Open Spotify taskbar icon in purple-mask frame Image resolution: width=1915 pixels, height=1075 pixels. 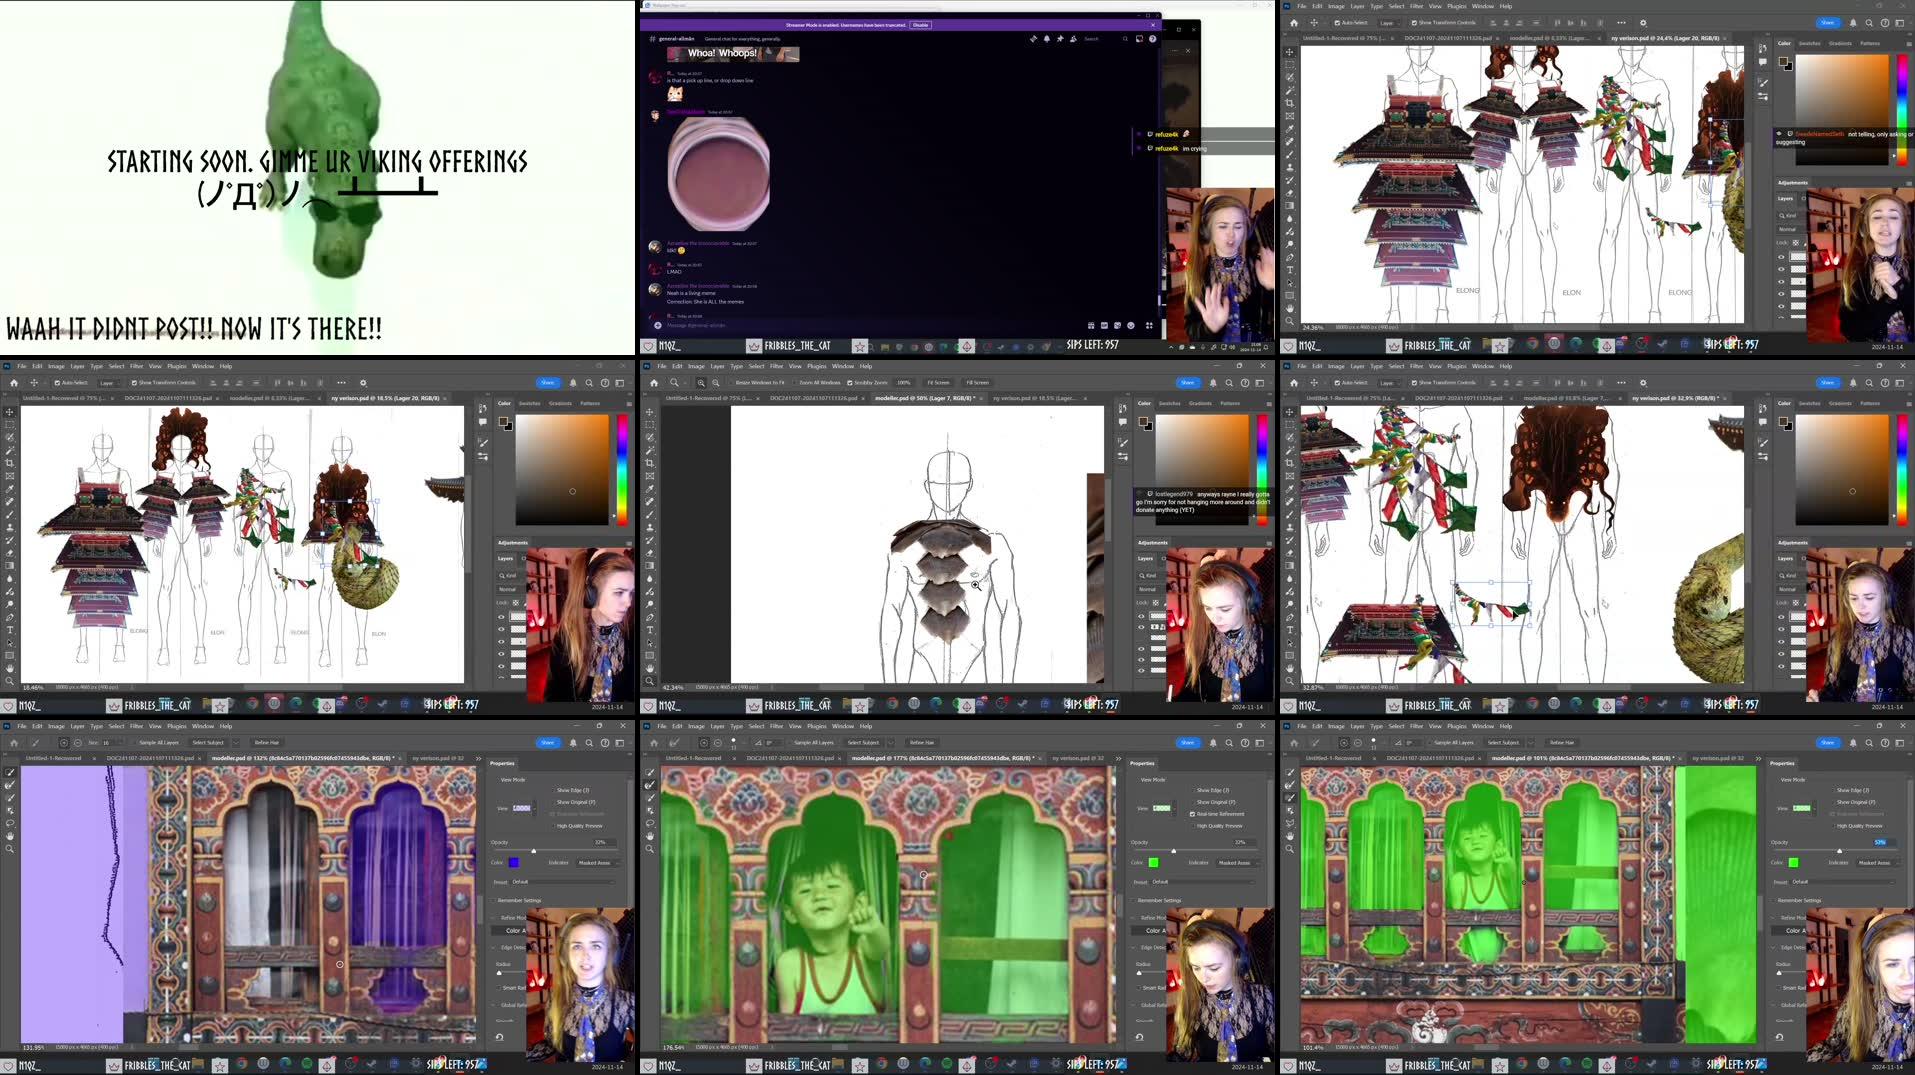point(307,1064)
